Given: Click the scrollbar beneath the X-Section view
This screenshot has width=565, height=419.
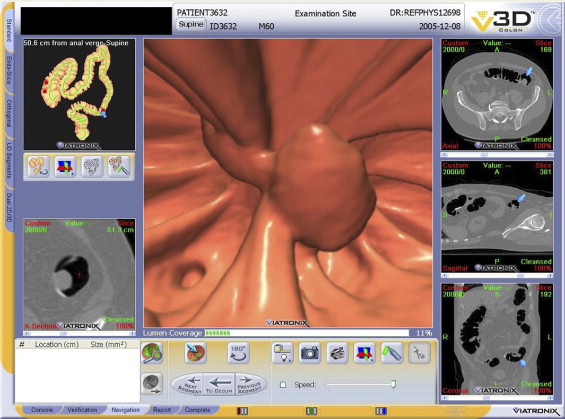Looking at the screenshot, I should (79, 334).
